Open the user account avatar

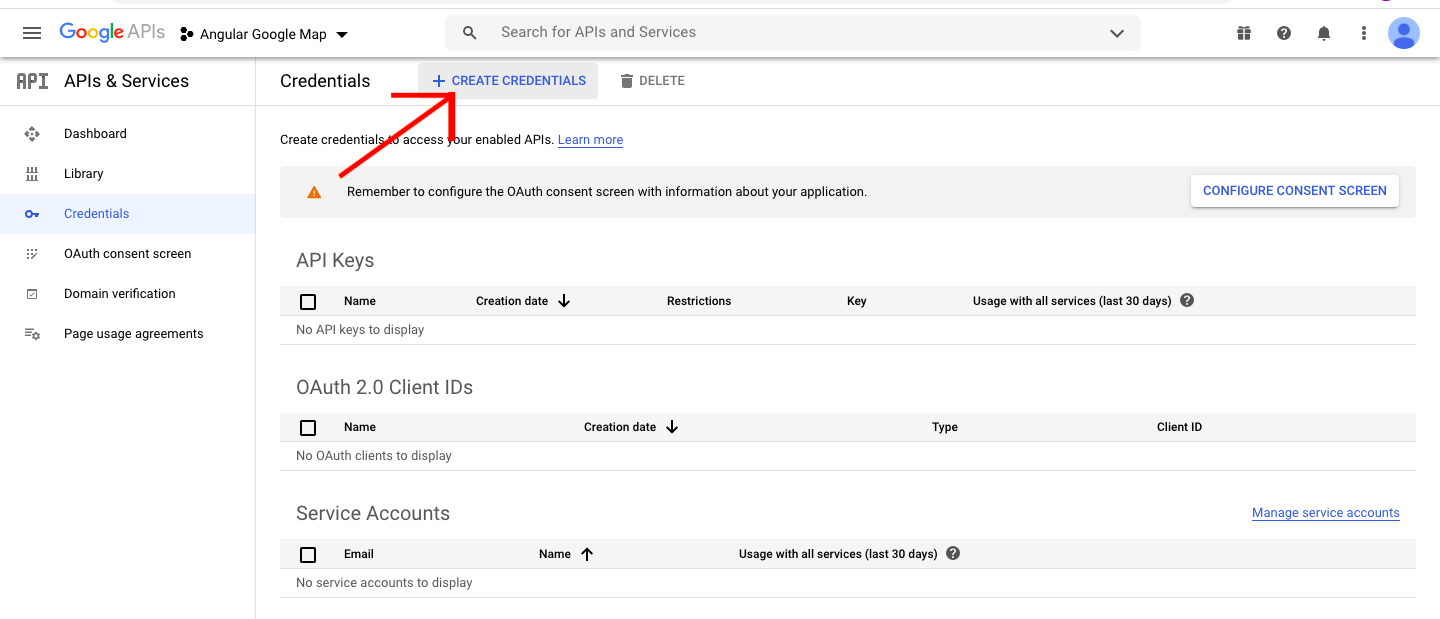[x=1404, y=33]
